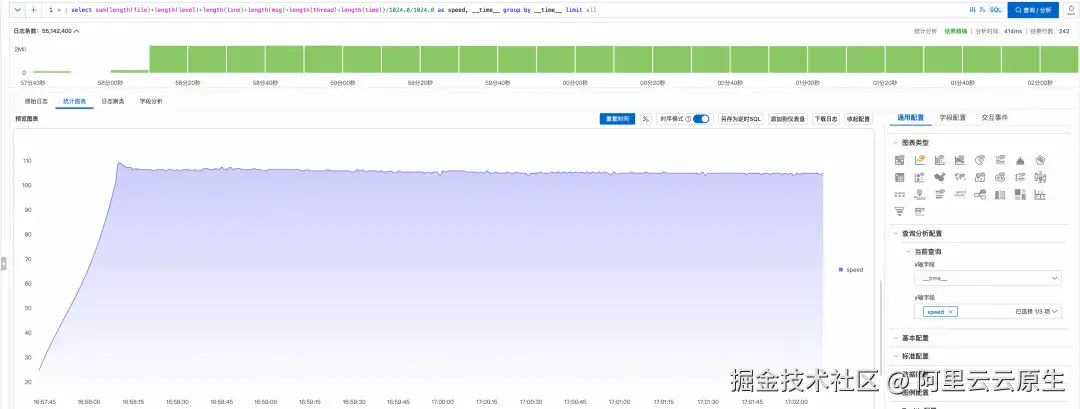Screen dimensions: 1080x409
Task: Collapse the 查询分析配置 section
Action: coord(895,233)
